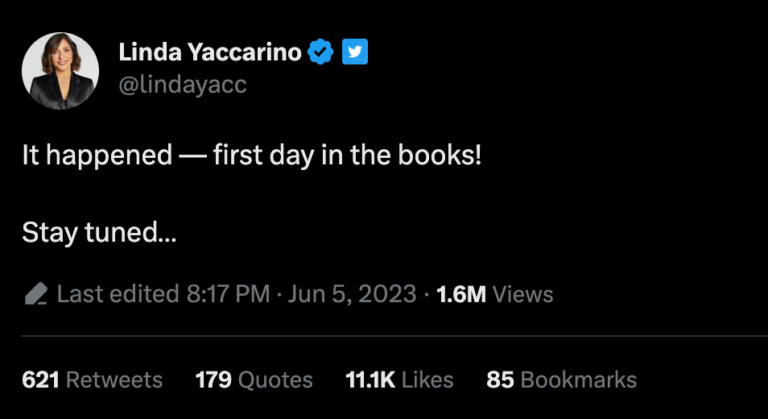This screenshot has width=768, height=419.
Task: Click the pencil edit history icon
Action: [x=36, y=294]
